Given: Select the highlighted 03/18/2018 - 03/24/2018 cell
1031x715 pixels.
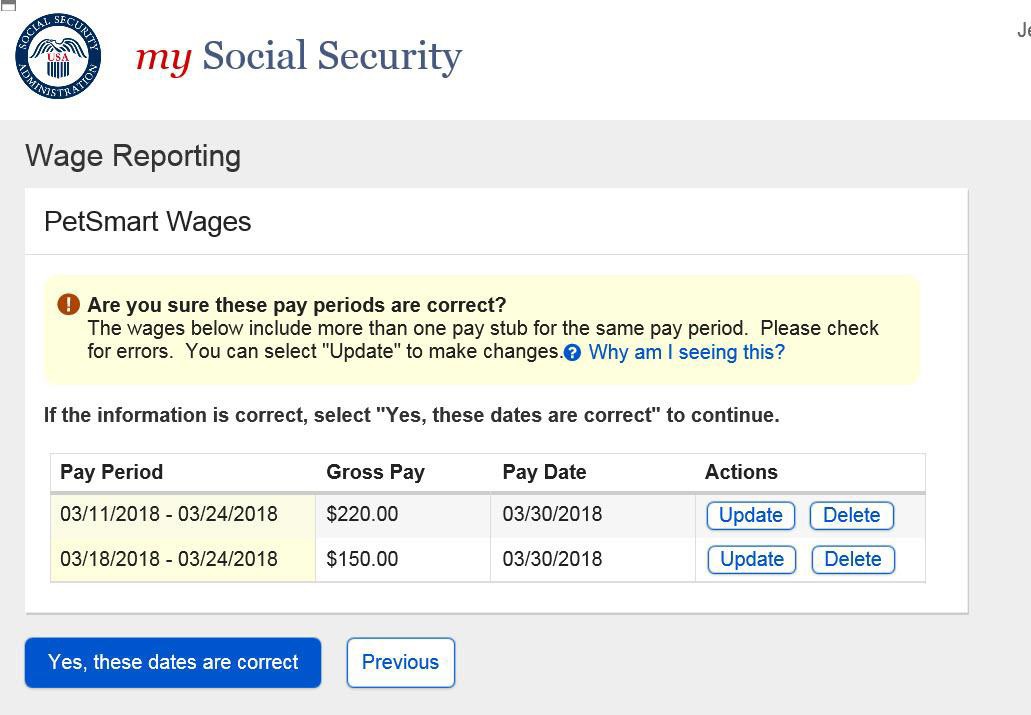Looking at the screenshot, I should [169, 559].
